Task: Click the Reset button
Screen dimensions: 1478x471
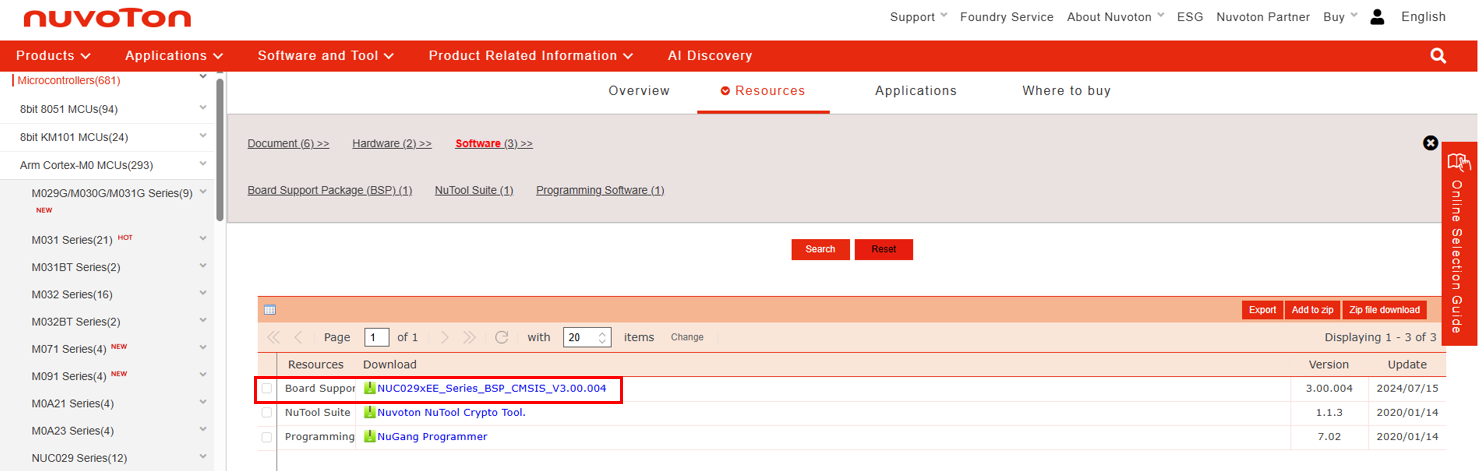Action: coord(884,249)
